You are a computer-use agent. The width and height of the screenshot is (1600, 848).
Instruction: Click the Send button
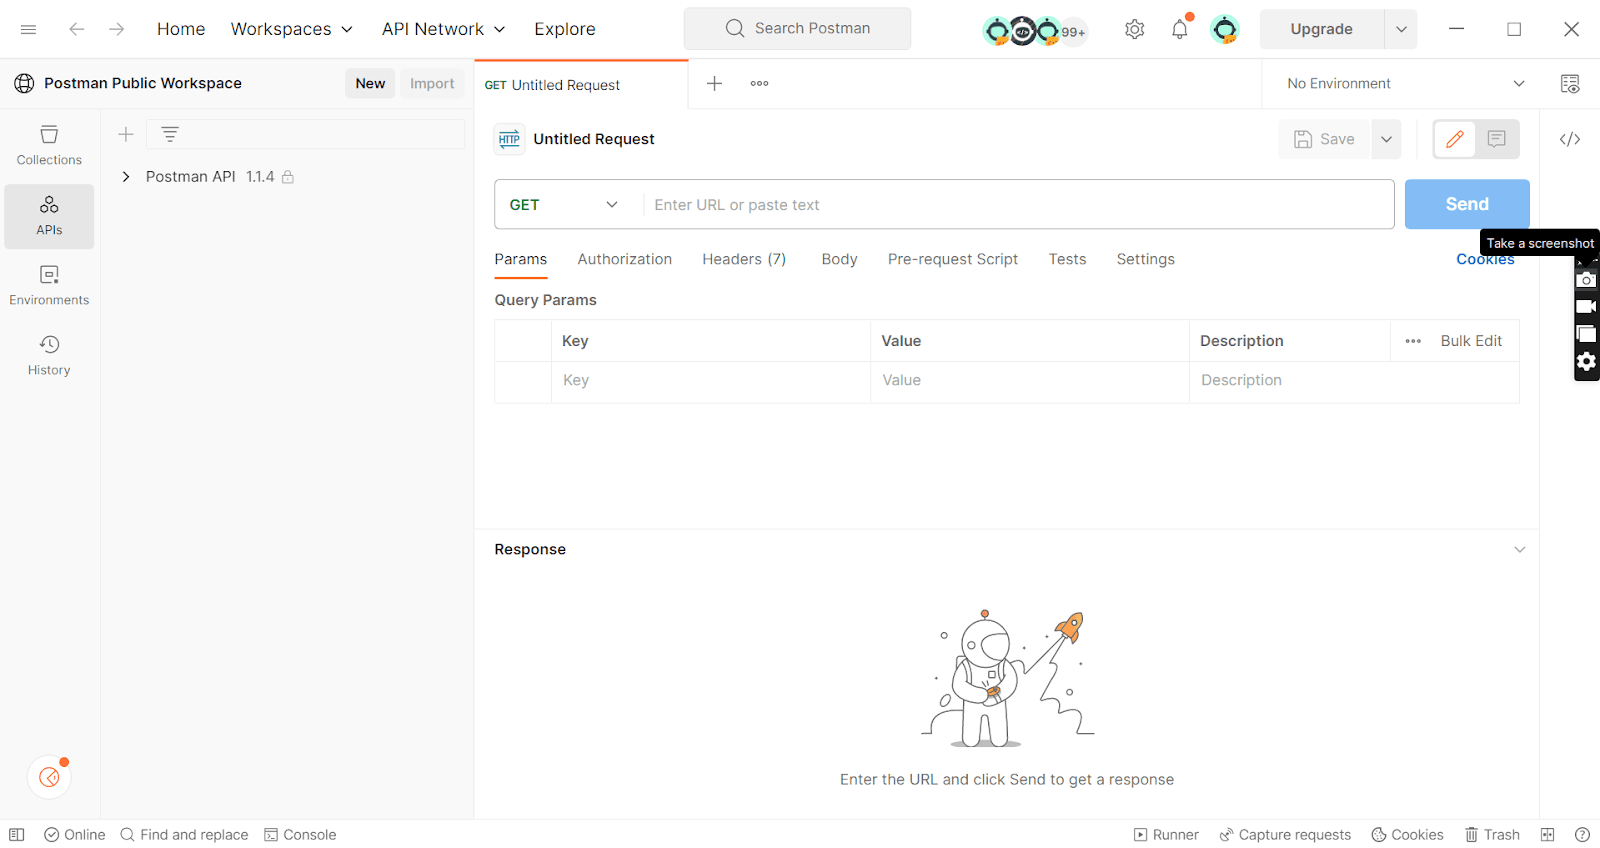(x=1467, y=204)
